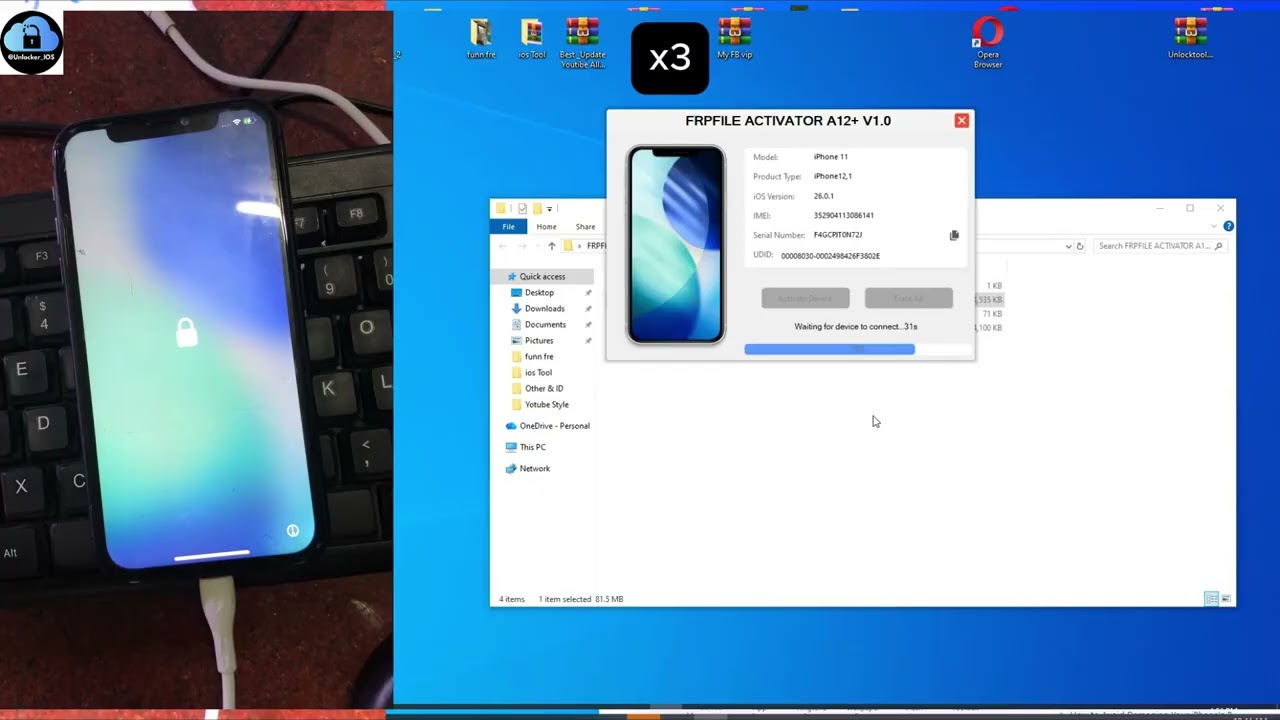Open the File menu in File Explorer
1280x720 pixels.
(508, 227)
